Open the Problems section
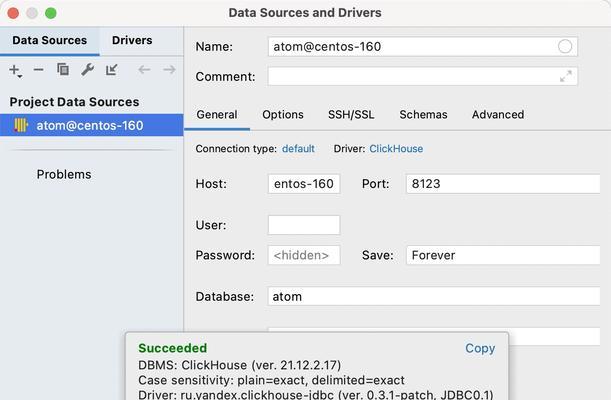Image resolution: width=611 pixels, height=400 pixels. [x=64, y=174]
